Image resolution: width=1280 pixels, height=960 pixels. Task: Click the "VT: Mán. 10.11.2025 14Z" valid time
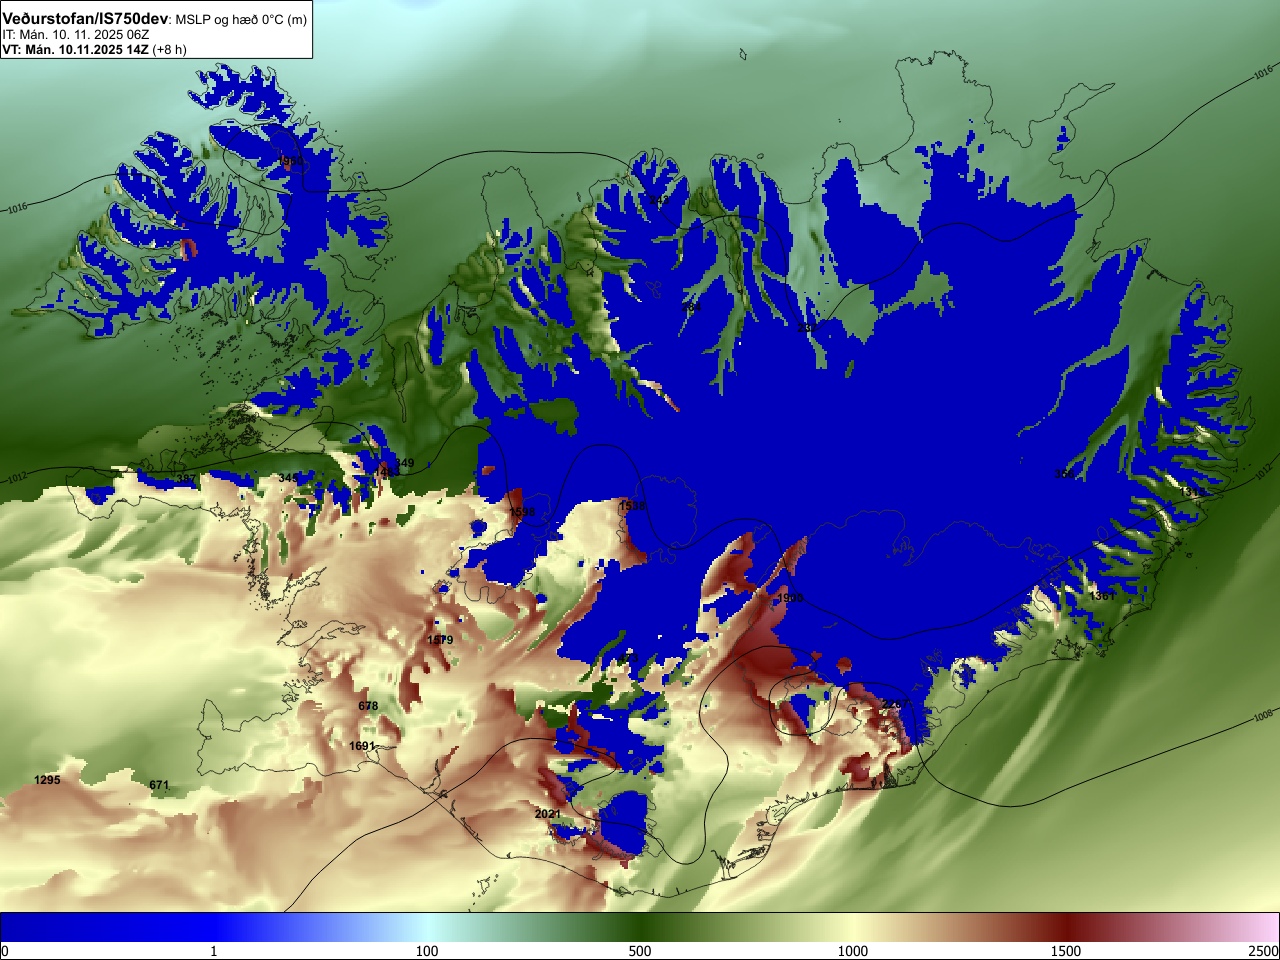[x=75, y=49]
